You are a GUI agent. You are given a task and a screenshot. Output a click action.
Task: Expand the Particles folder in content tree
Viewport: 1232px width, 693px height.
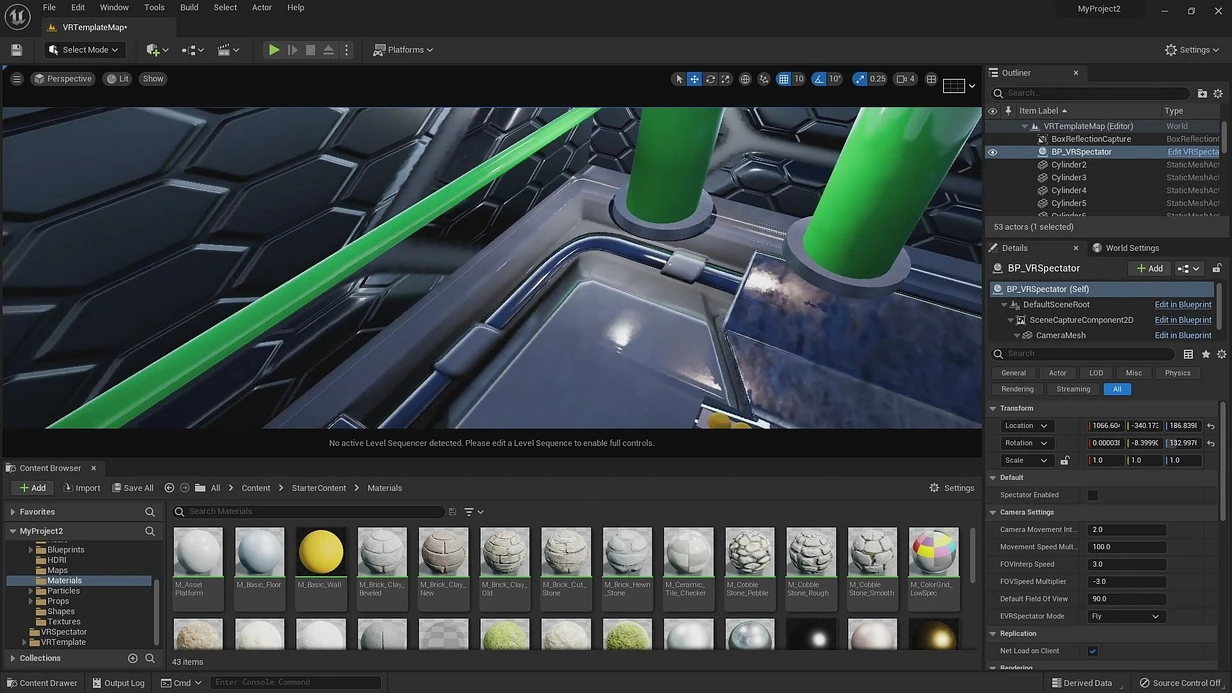(31, 591)
